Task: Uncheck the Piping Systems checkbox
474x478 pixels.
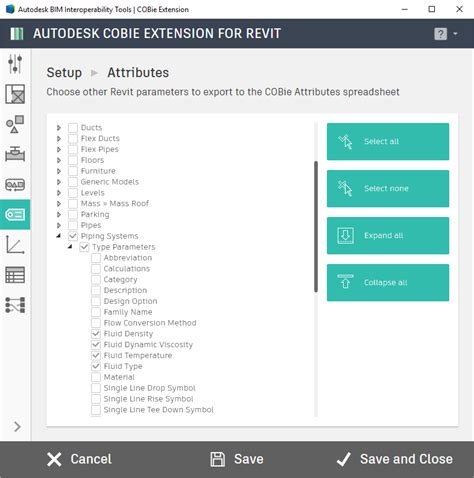Action: [x=73, y=236]
